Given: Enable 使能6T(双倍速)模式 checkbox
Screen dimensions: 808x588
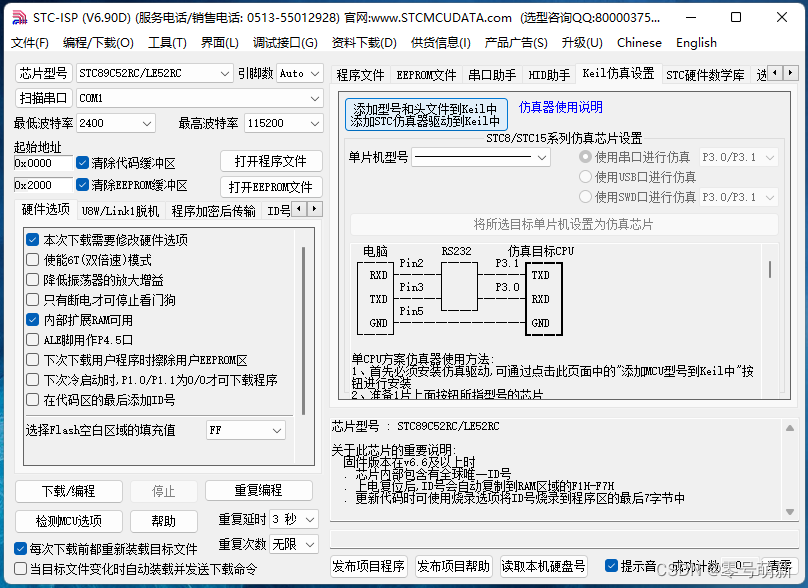Looking at the screenshot, I should click(x=32, y=260).
